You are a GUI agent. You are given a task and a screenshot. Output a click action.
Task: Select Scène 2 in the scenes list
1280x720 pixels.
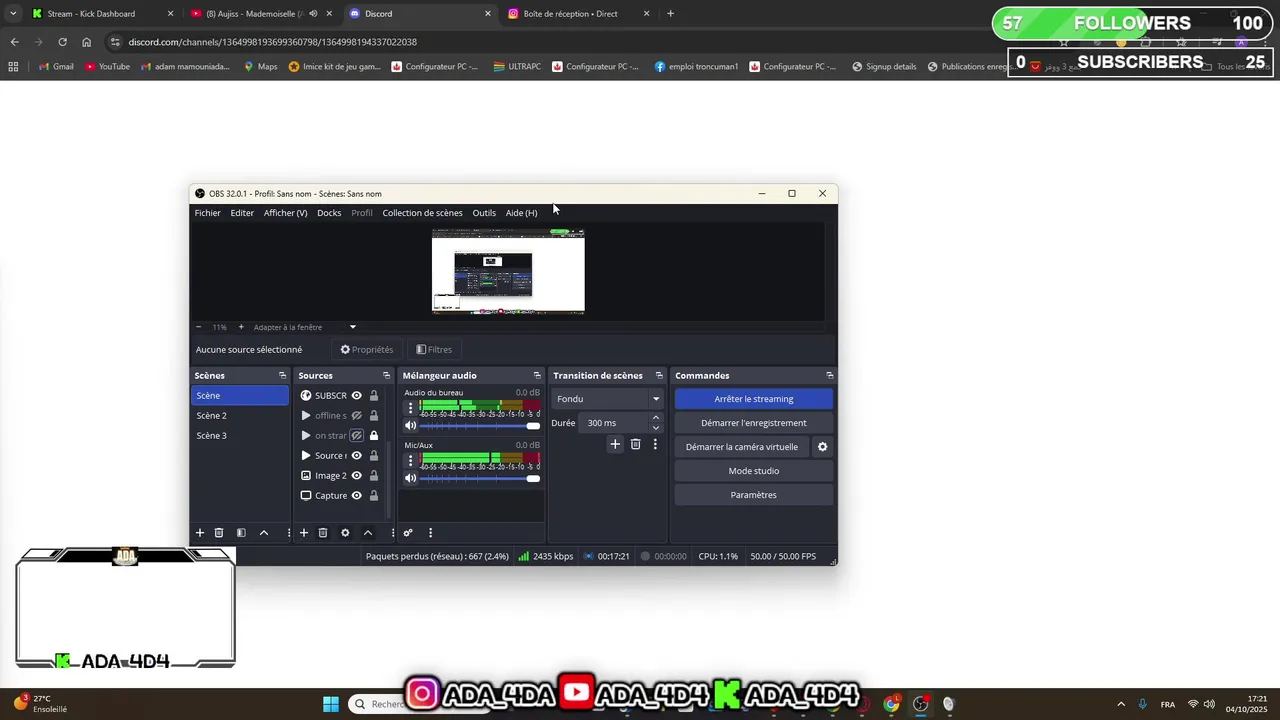coord(240,416)
